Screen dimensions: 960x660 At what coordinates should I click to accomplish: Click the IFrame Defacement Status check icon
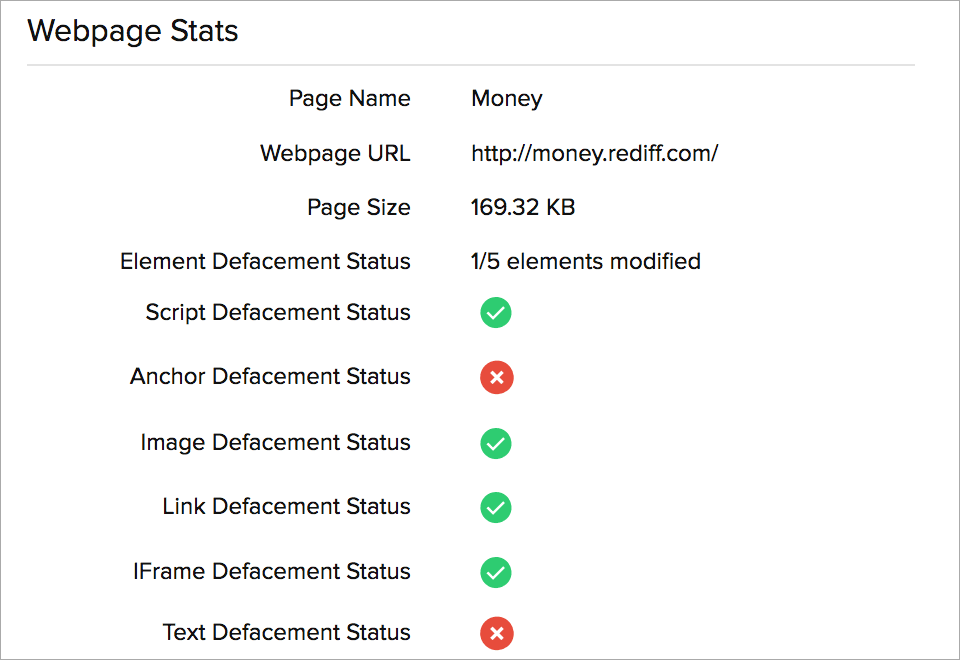coord(496,572)
